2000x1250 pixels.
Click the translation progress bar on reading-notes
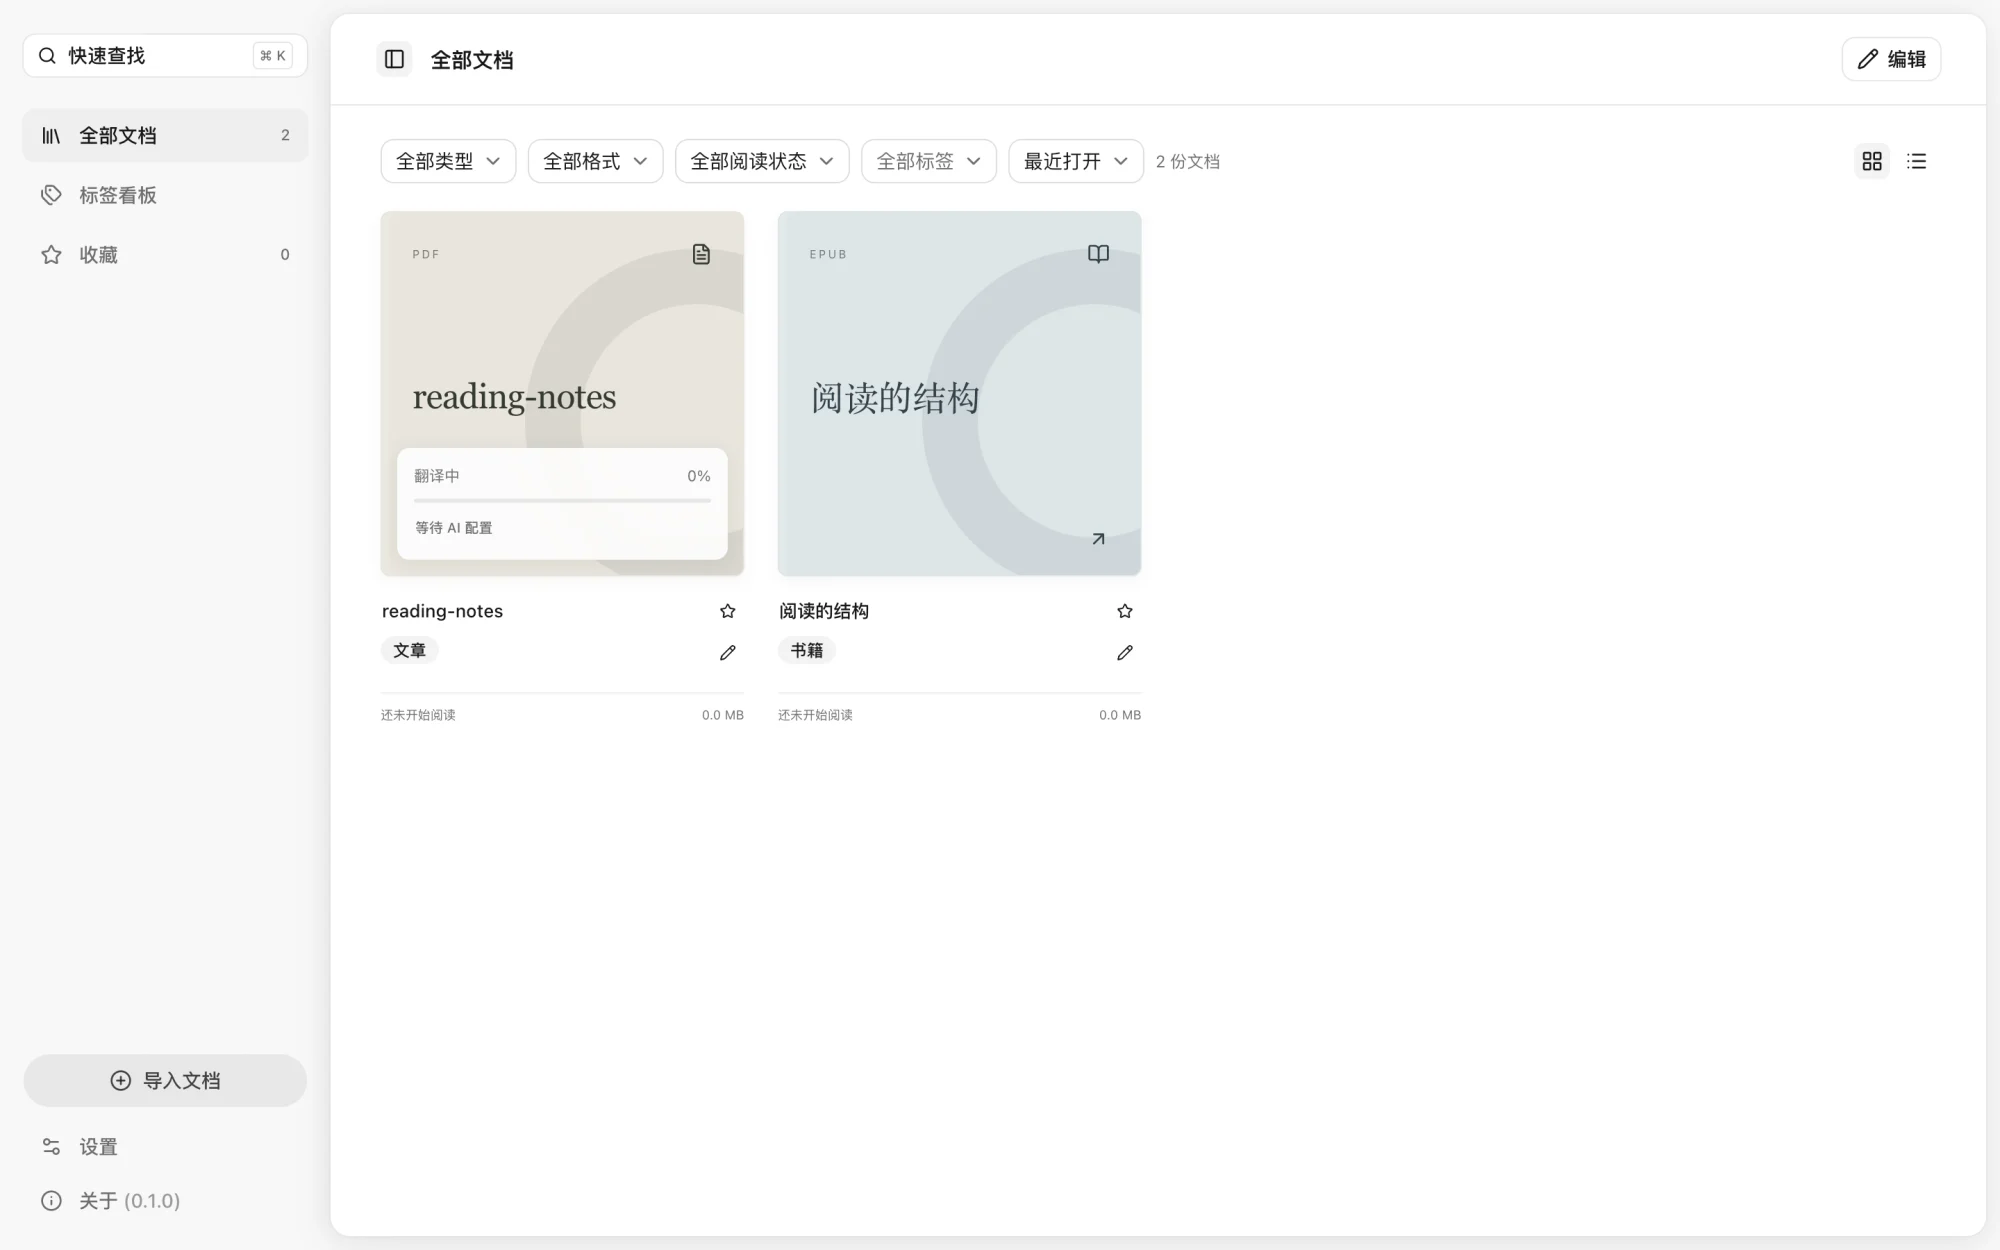(x=562, y=500)
